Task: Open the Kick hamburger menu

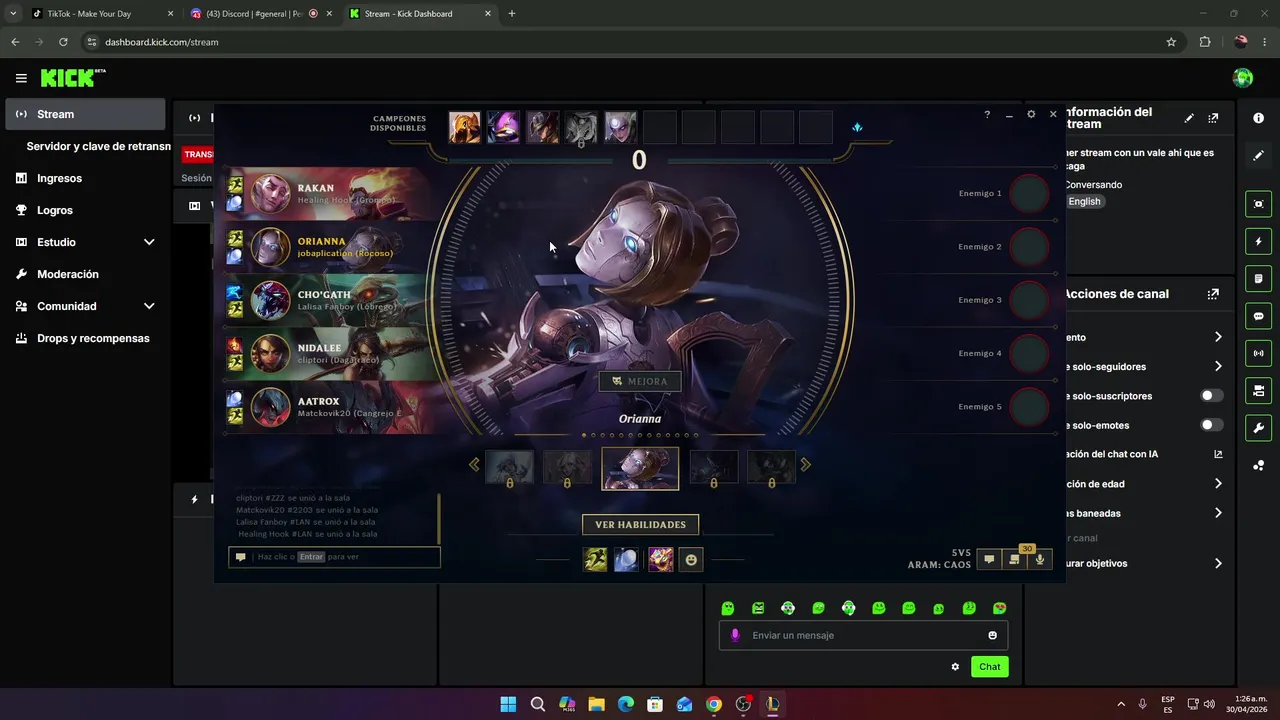Action: (x=21, y=78)
